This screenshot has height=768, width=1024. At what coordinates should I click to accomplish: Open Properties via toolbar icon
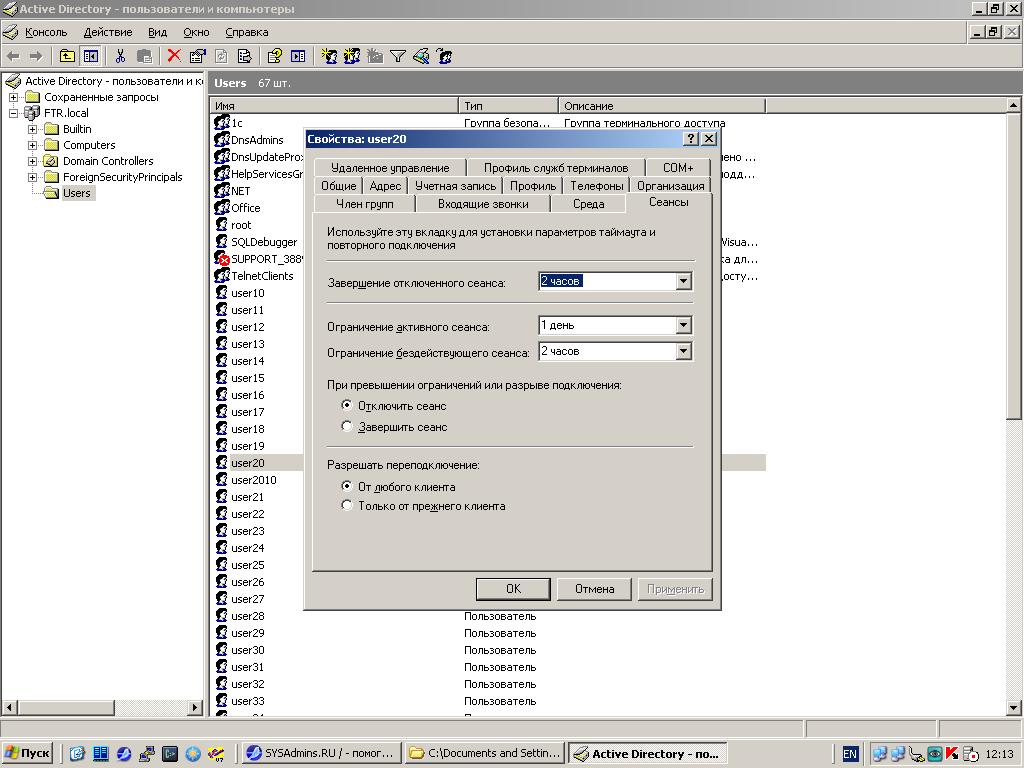click(x=197, y=56)
